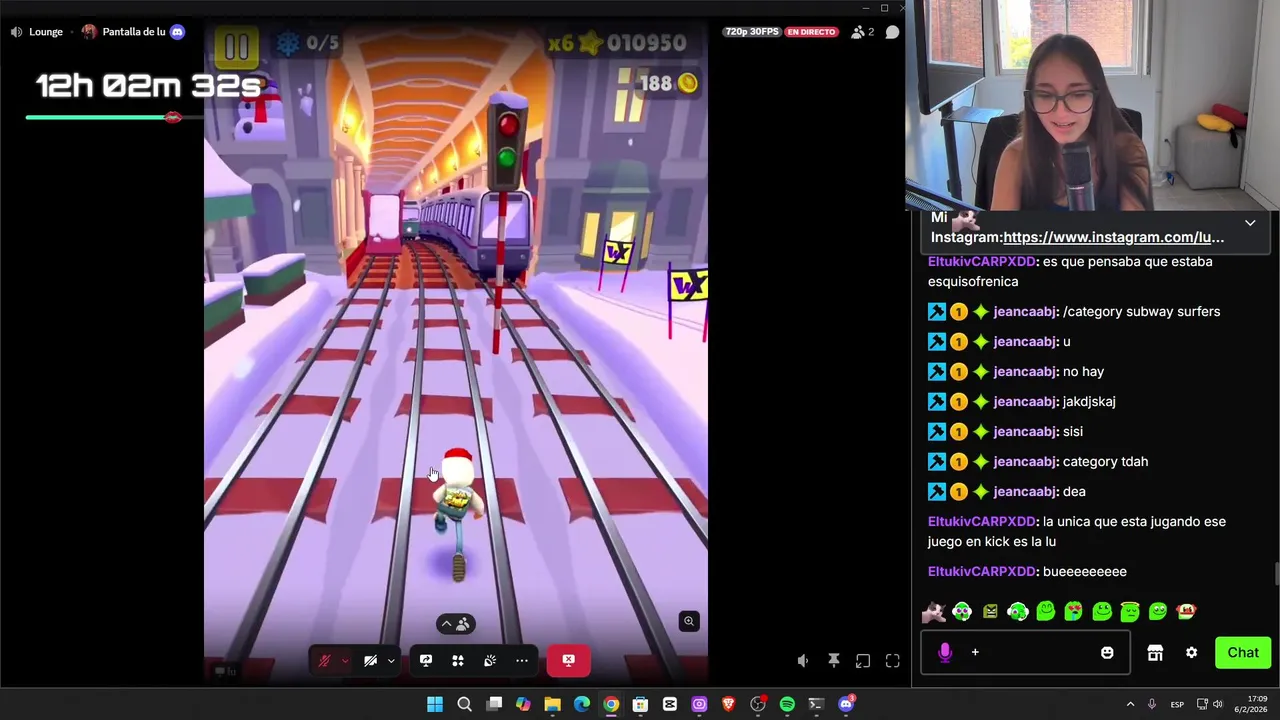Open File Explorer from the taskbar
The width and height of the screenshot is (1280, 720).
click(x=552, y=705)
